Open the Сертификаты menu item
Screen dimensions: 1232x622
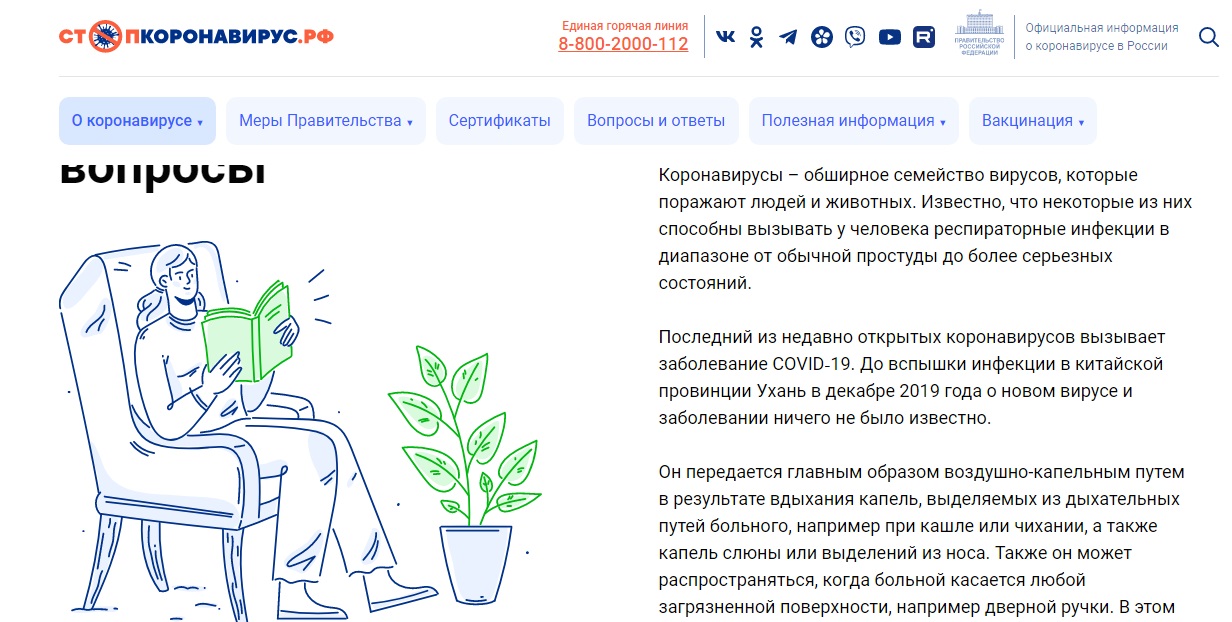tap(500, 121)
